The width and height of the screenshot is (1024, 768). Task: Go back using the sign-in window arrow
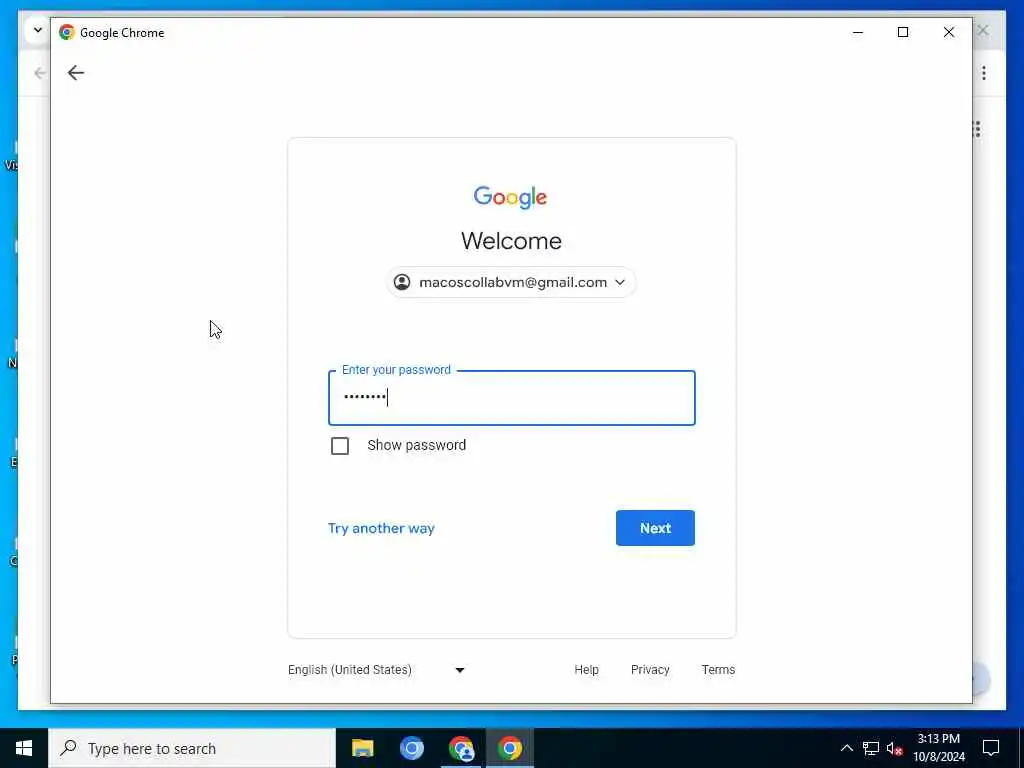[76, 72]
